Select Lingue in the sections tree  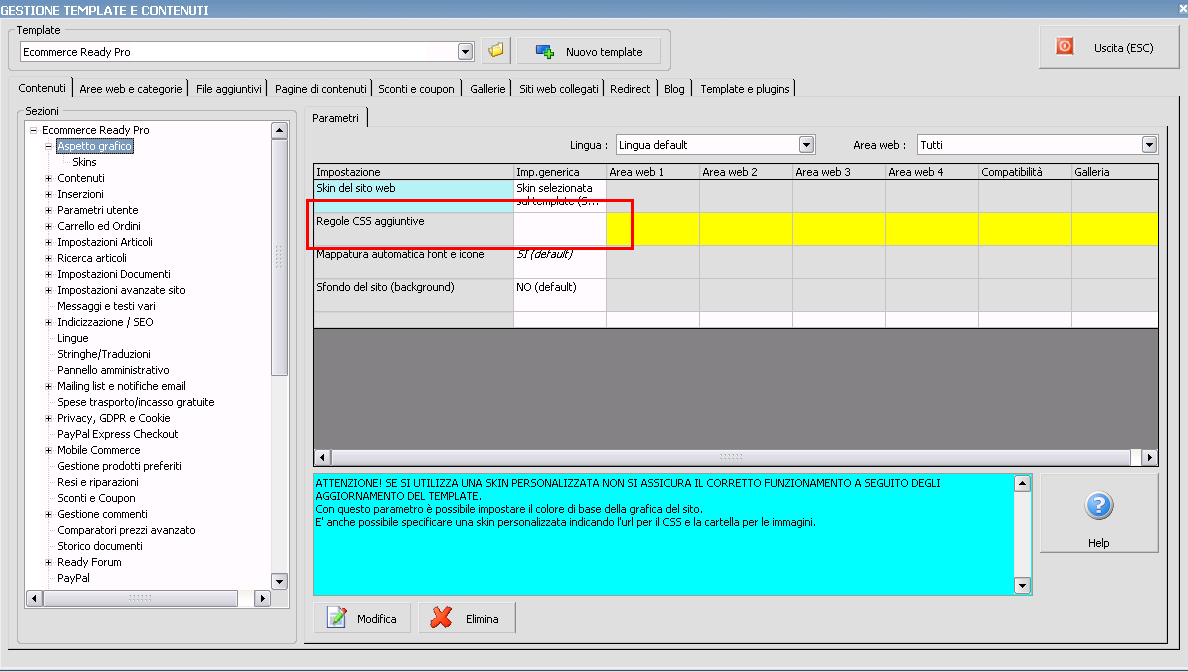pos(73,338)
